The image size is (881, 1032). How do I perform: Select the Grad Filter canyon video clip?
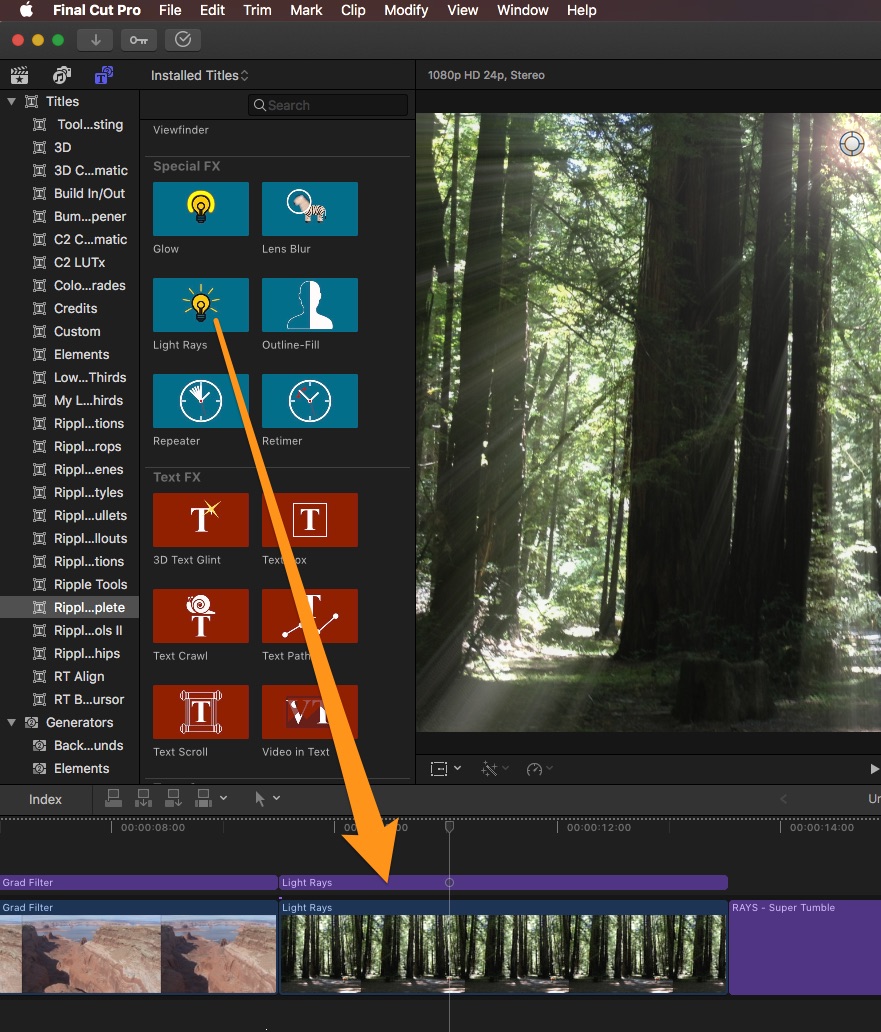(138, 947)
